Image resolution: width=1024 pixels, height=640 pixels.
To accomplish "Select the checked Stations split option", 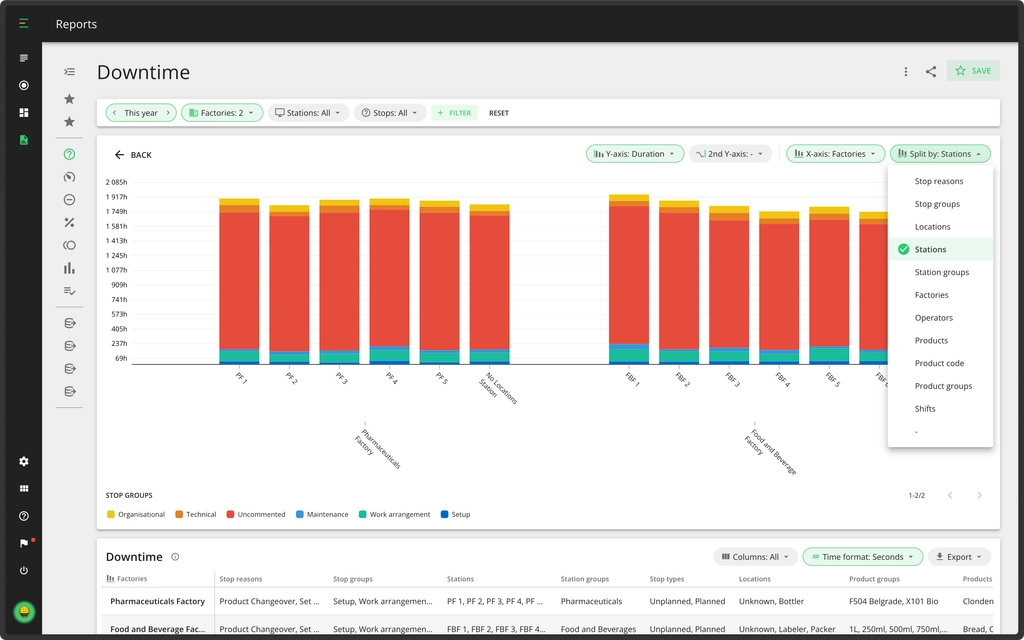I will [x=940, y=249].
